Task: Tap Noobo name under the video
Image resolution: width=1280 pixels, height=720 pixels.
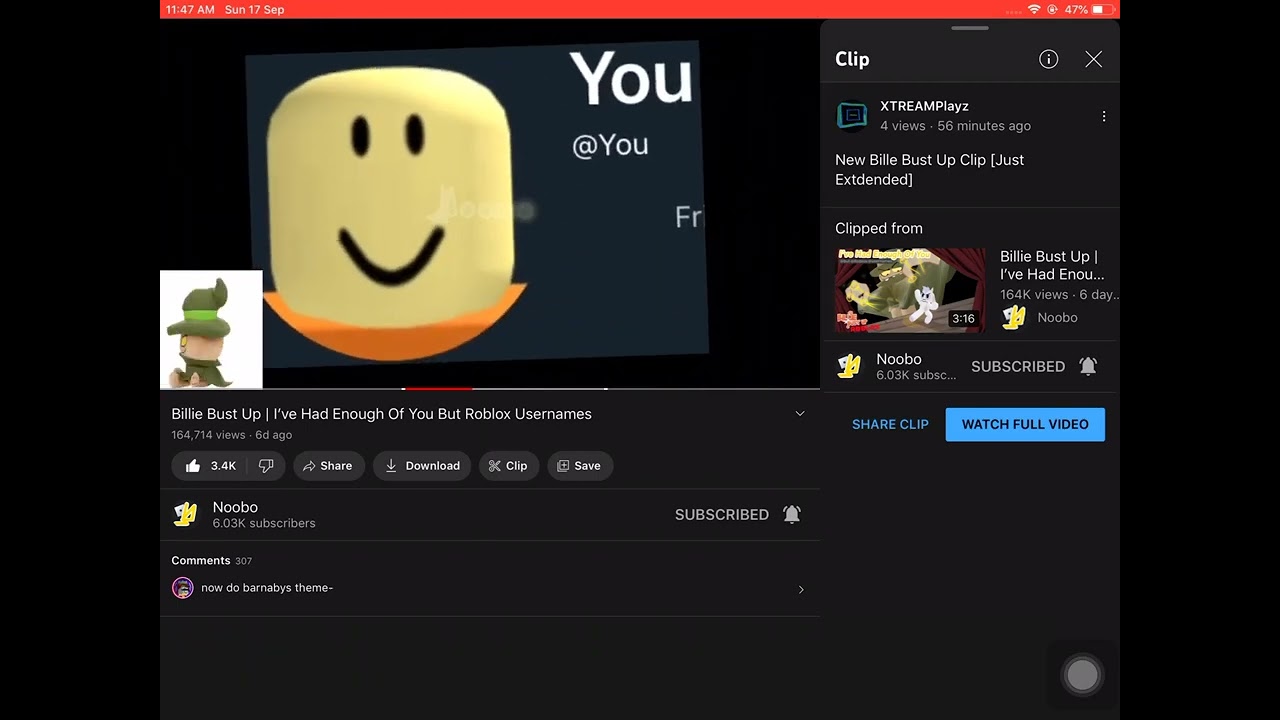Action: (x=235, y=507)
